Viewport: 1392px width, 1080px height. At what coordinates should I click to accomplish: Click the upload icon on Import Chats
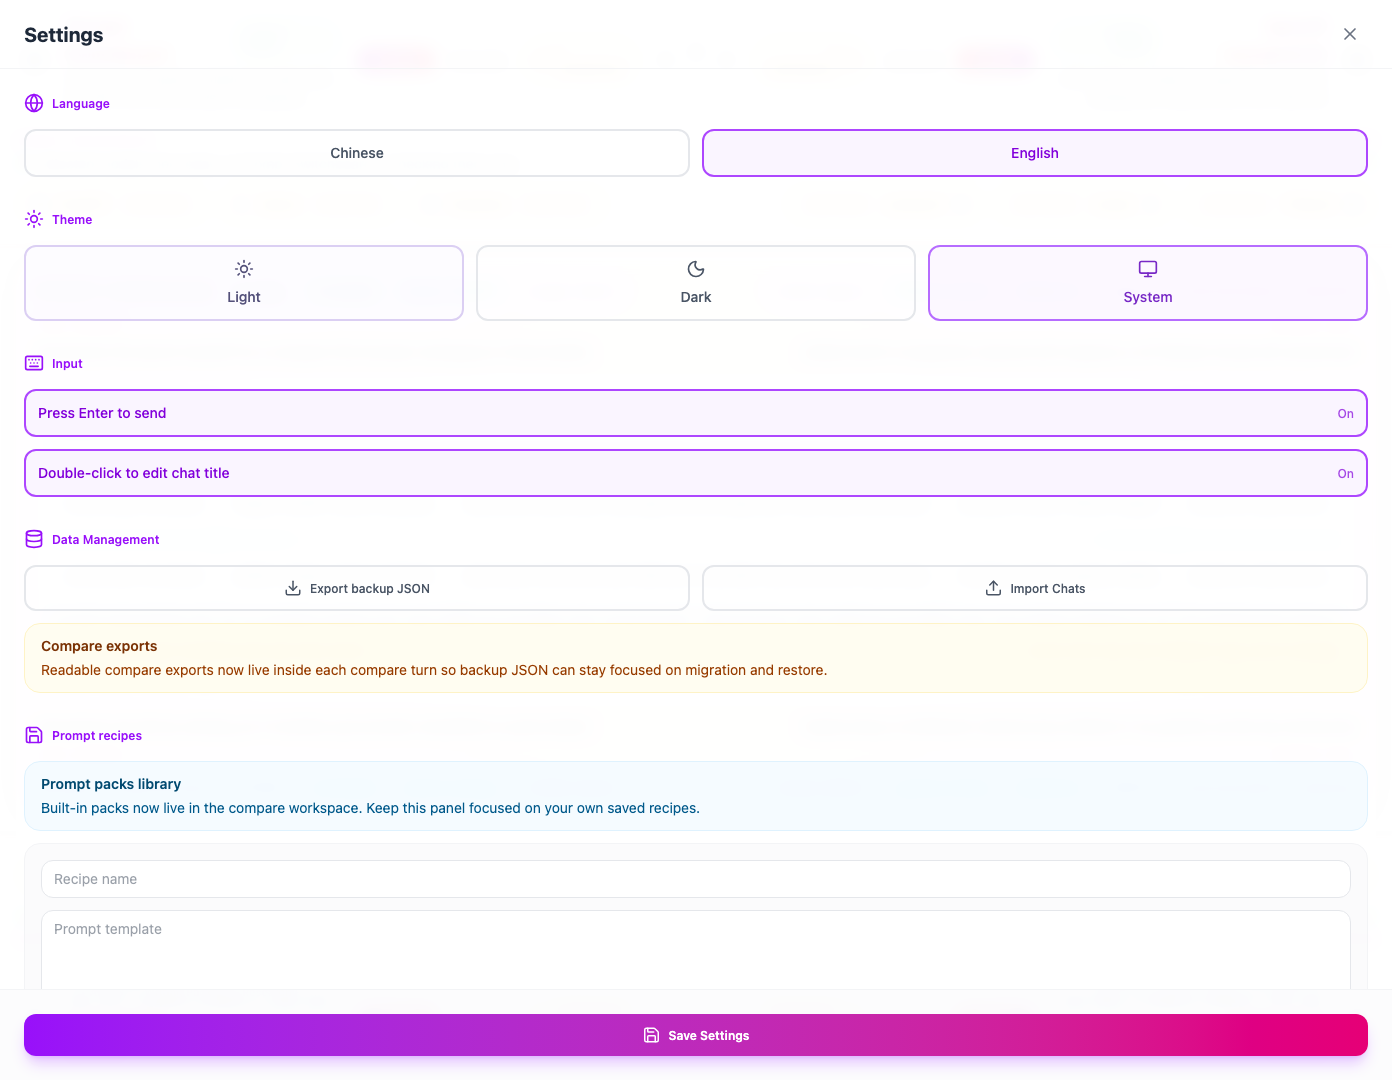click(x=993, y=588)
